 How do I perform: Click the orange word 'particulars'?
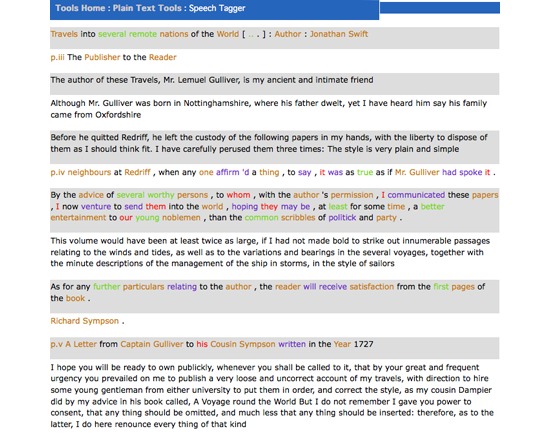[x=143, y=287]
